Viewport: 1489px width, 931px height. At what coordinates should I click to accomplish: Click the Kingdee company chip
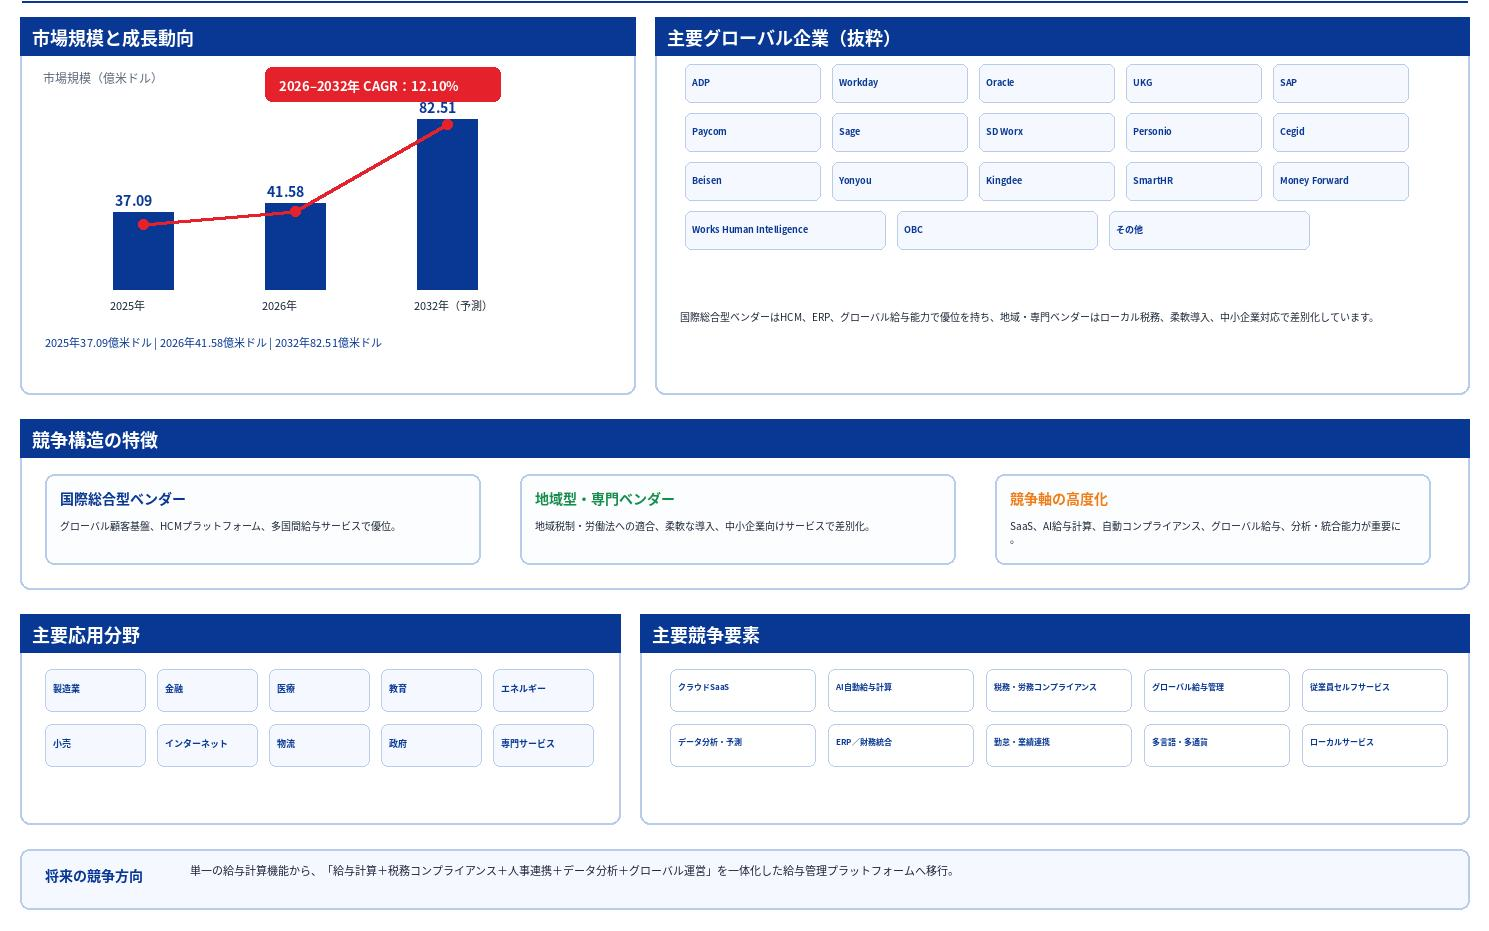[x=1046, y=181]
